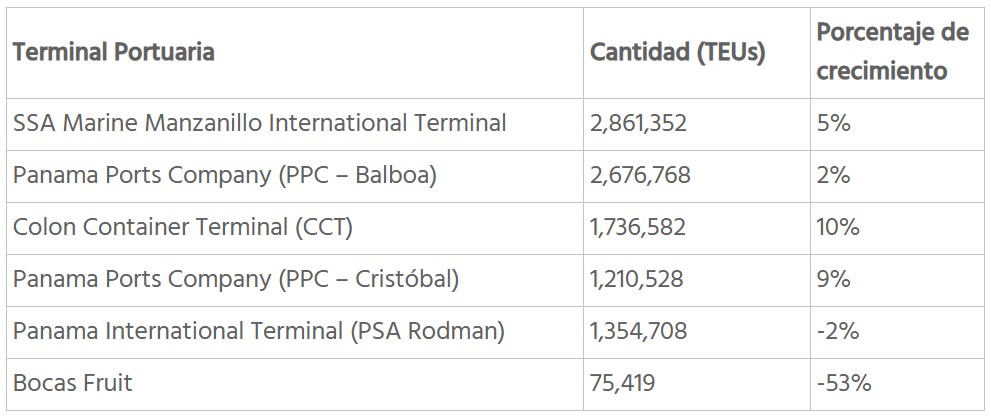The width and height of the screenshot is (991, 417).
Task: Click the 1,736,582 TEUs value
Action: coord(638,227)
